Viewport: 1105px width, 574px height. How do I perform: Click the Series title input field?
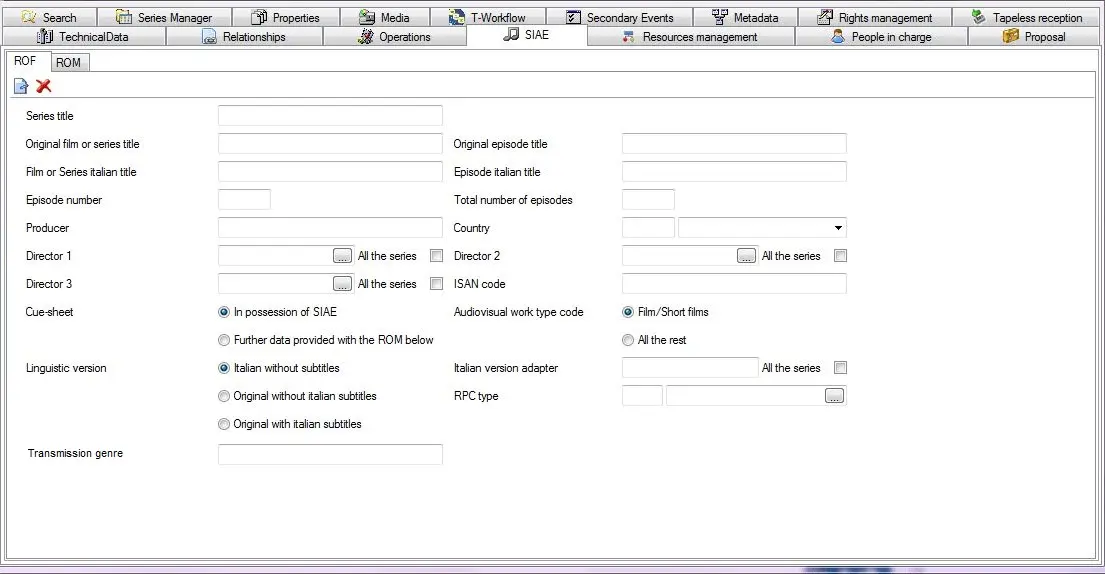(x=329, y=116)
